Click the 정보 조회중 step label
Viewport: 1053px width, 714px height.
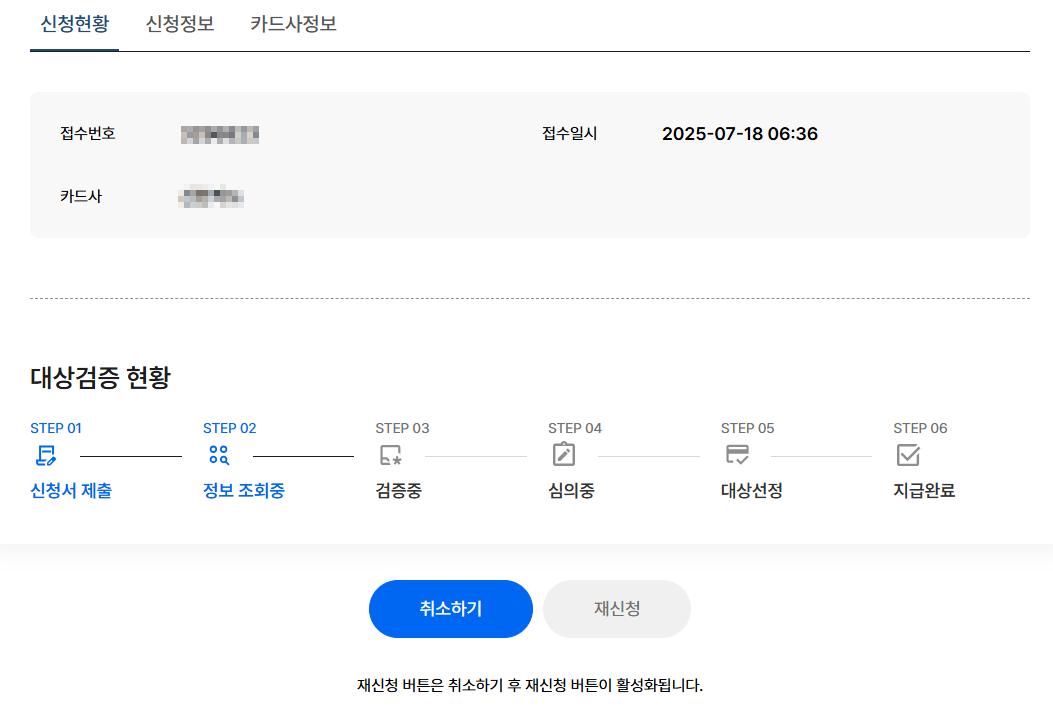[242, 491]
